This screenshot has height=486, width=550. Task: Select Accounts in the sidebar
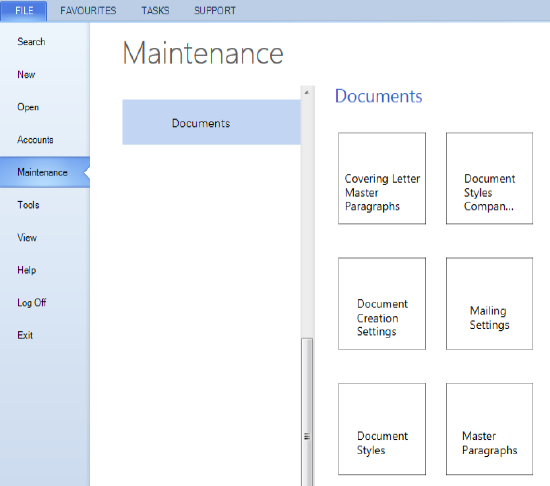pyautogui.click(x=45, y=140)
